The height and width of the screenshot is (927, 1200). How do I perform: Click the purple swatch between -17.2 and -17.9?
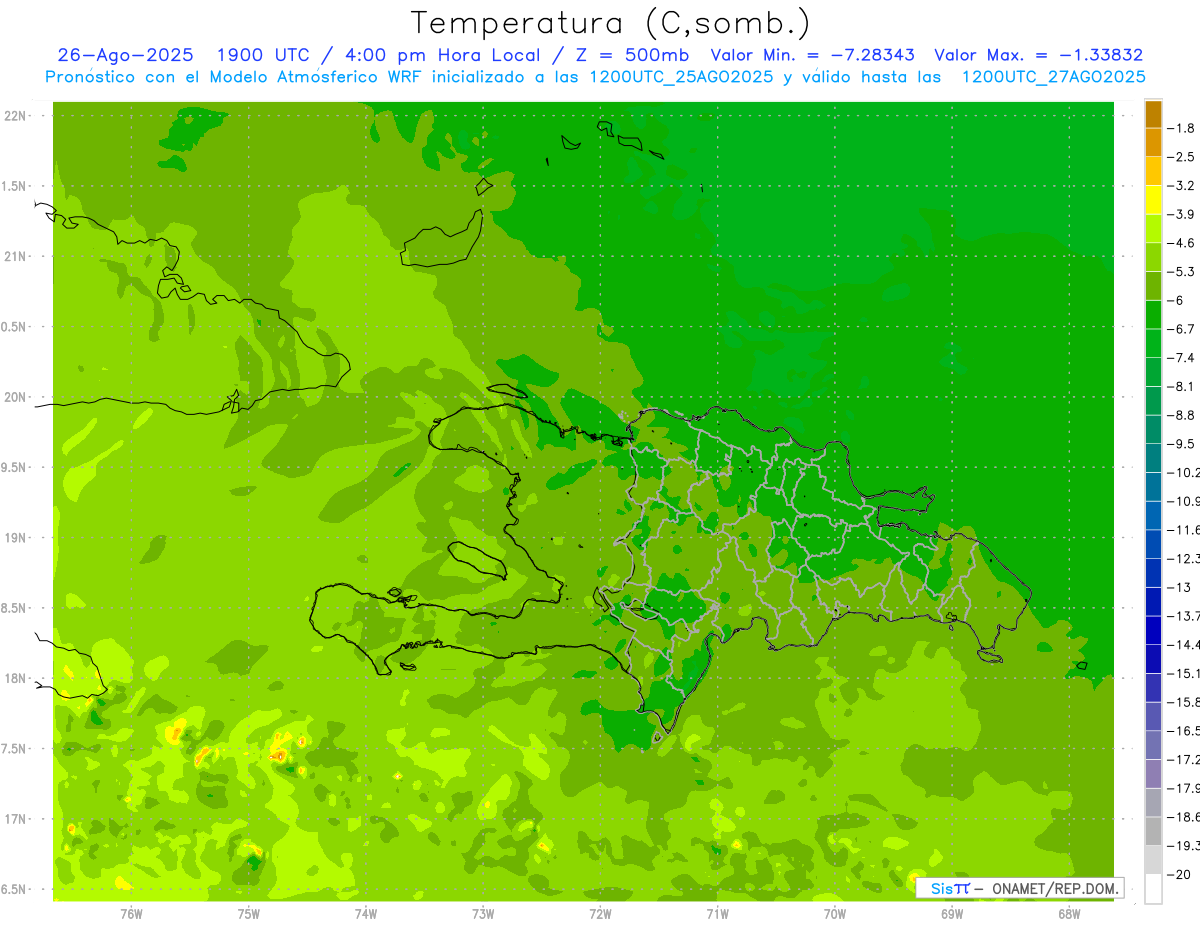click(1153, 773)
